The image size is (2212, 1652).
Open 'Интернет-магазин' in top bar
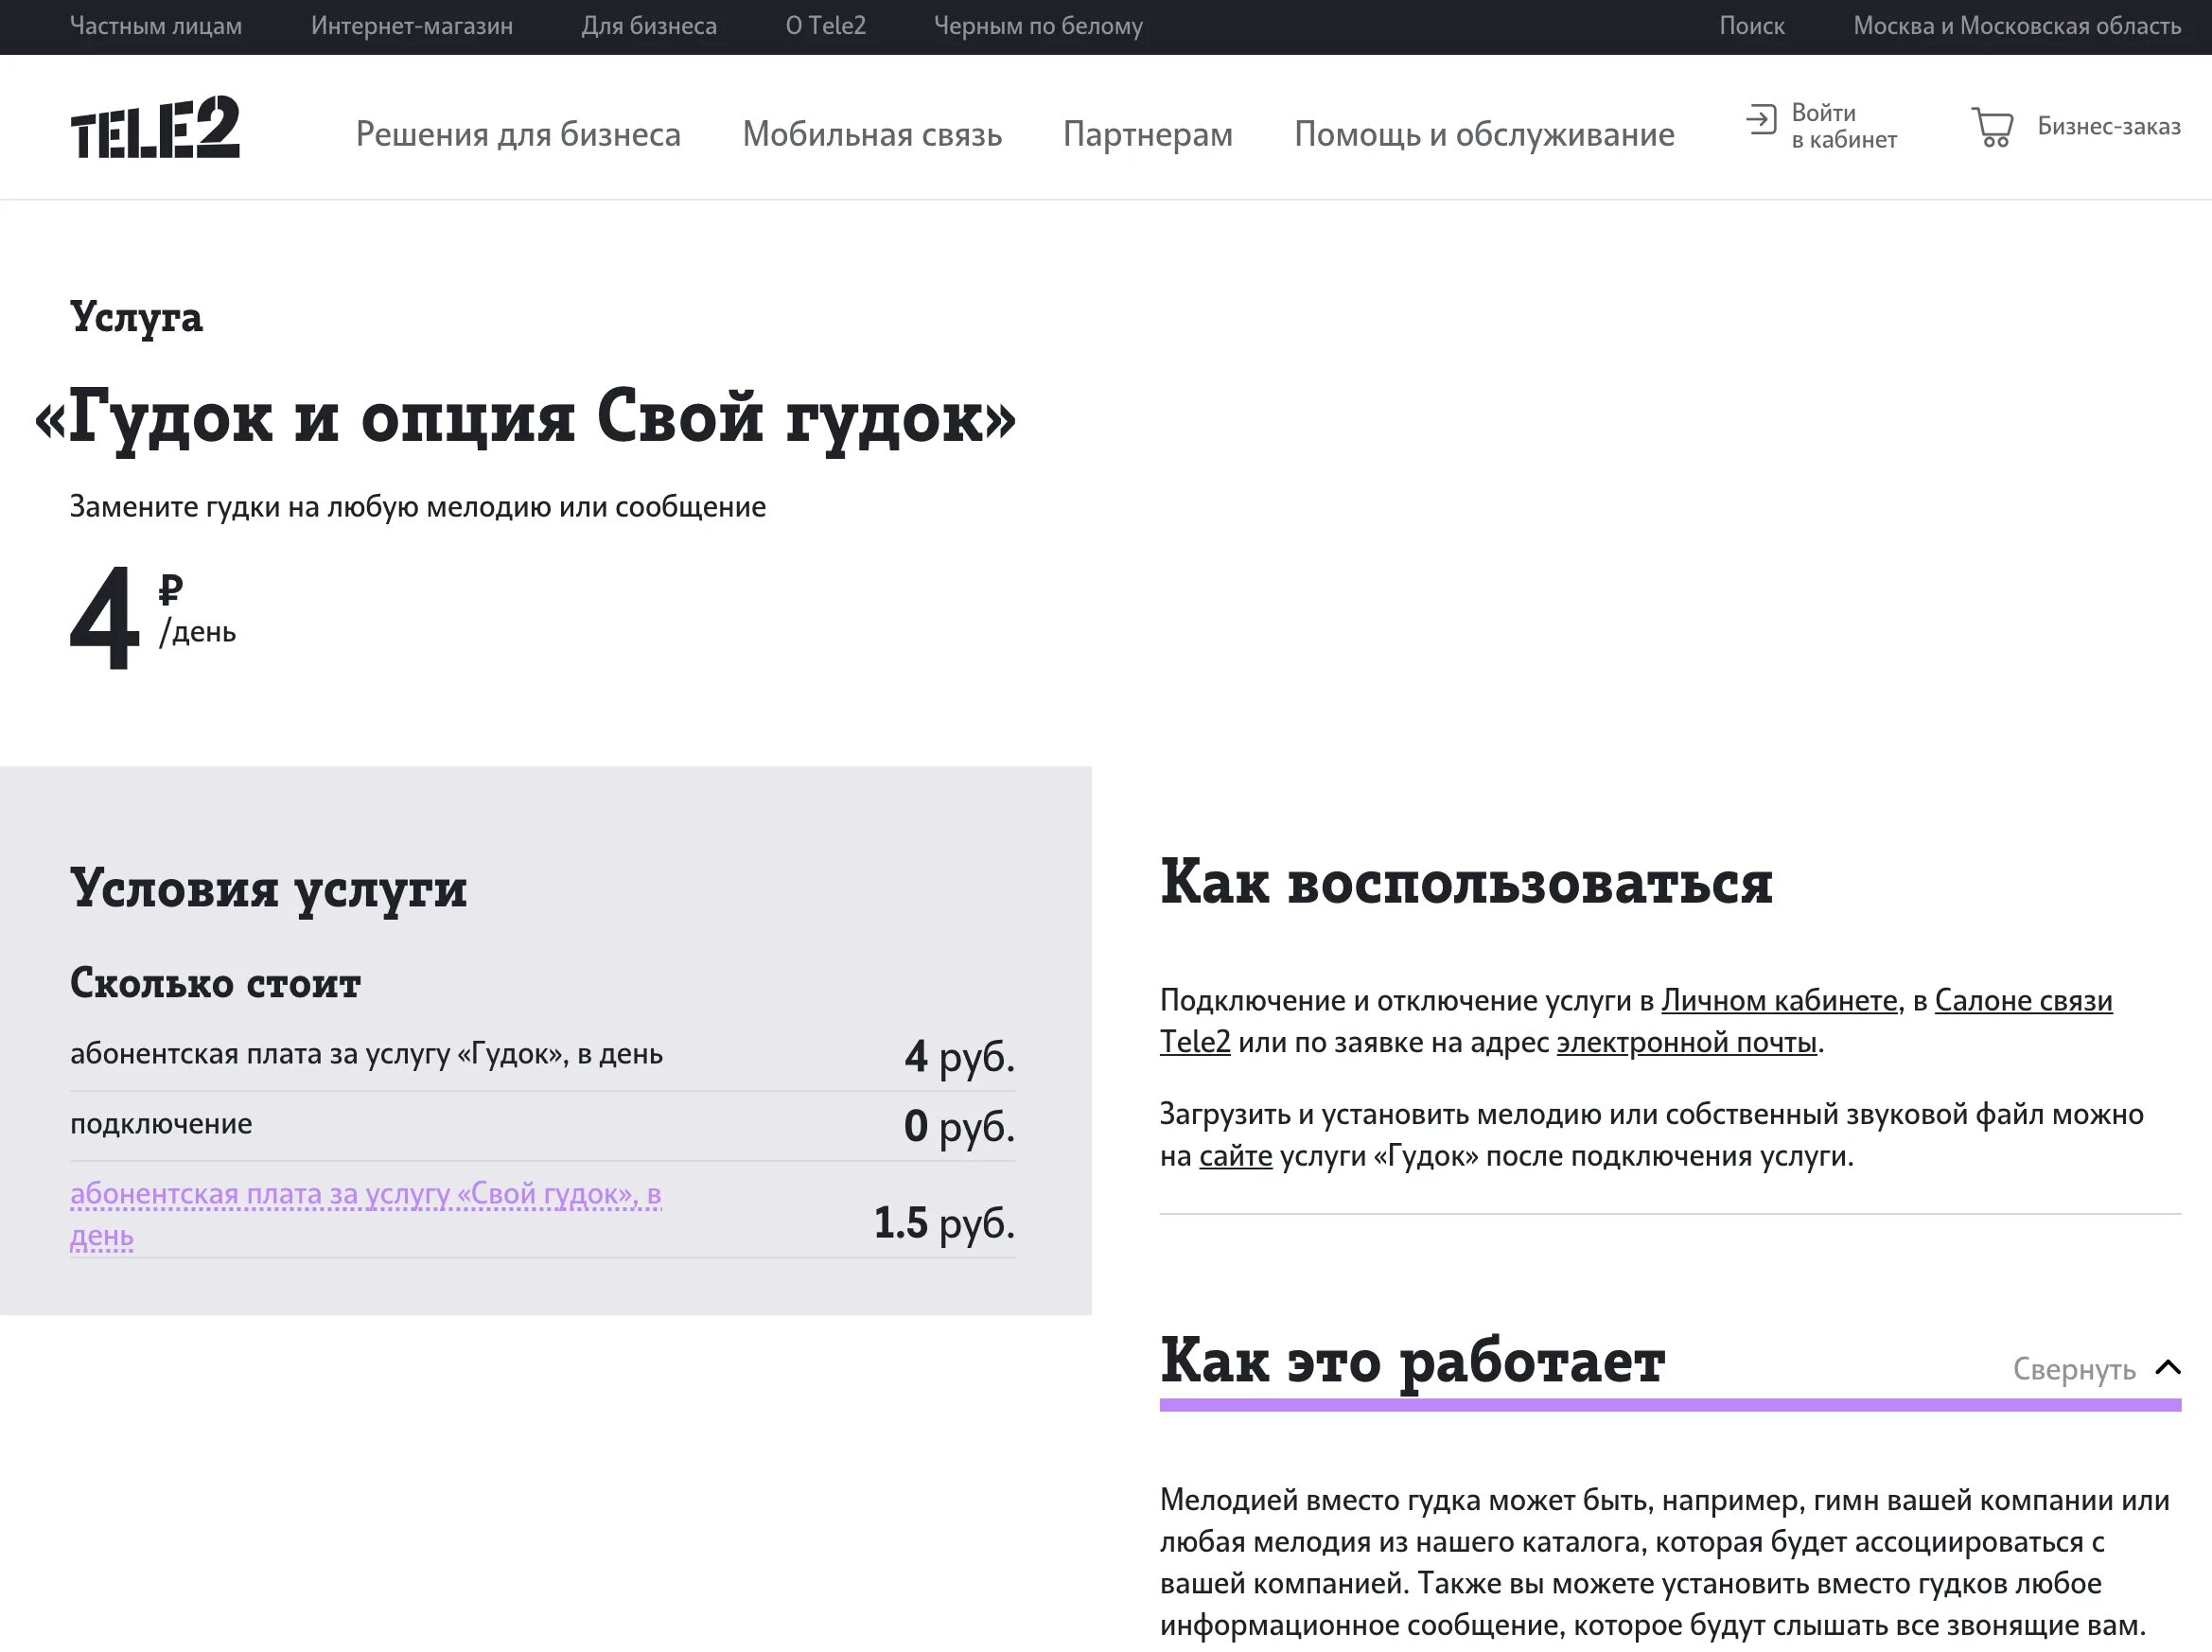pos(412,26)
